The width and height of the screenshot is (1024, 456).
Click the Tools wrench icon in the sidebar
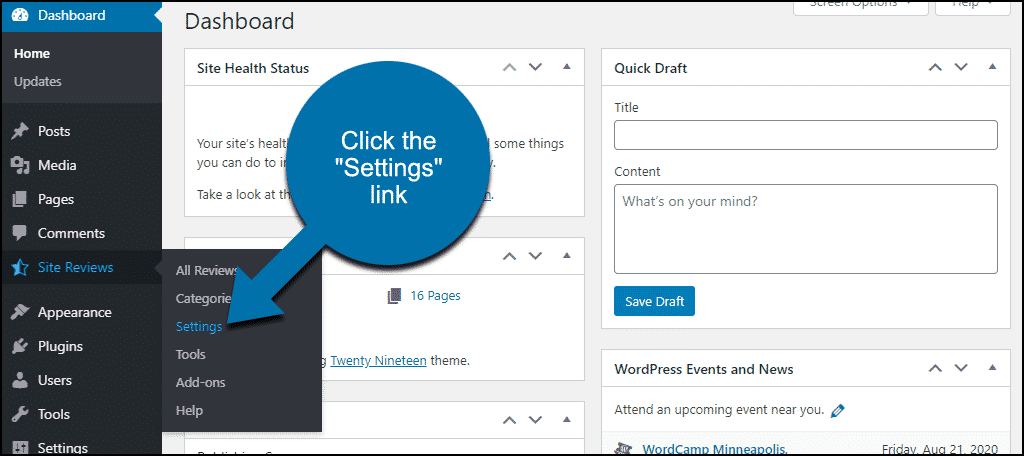point(20,414)
